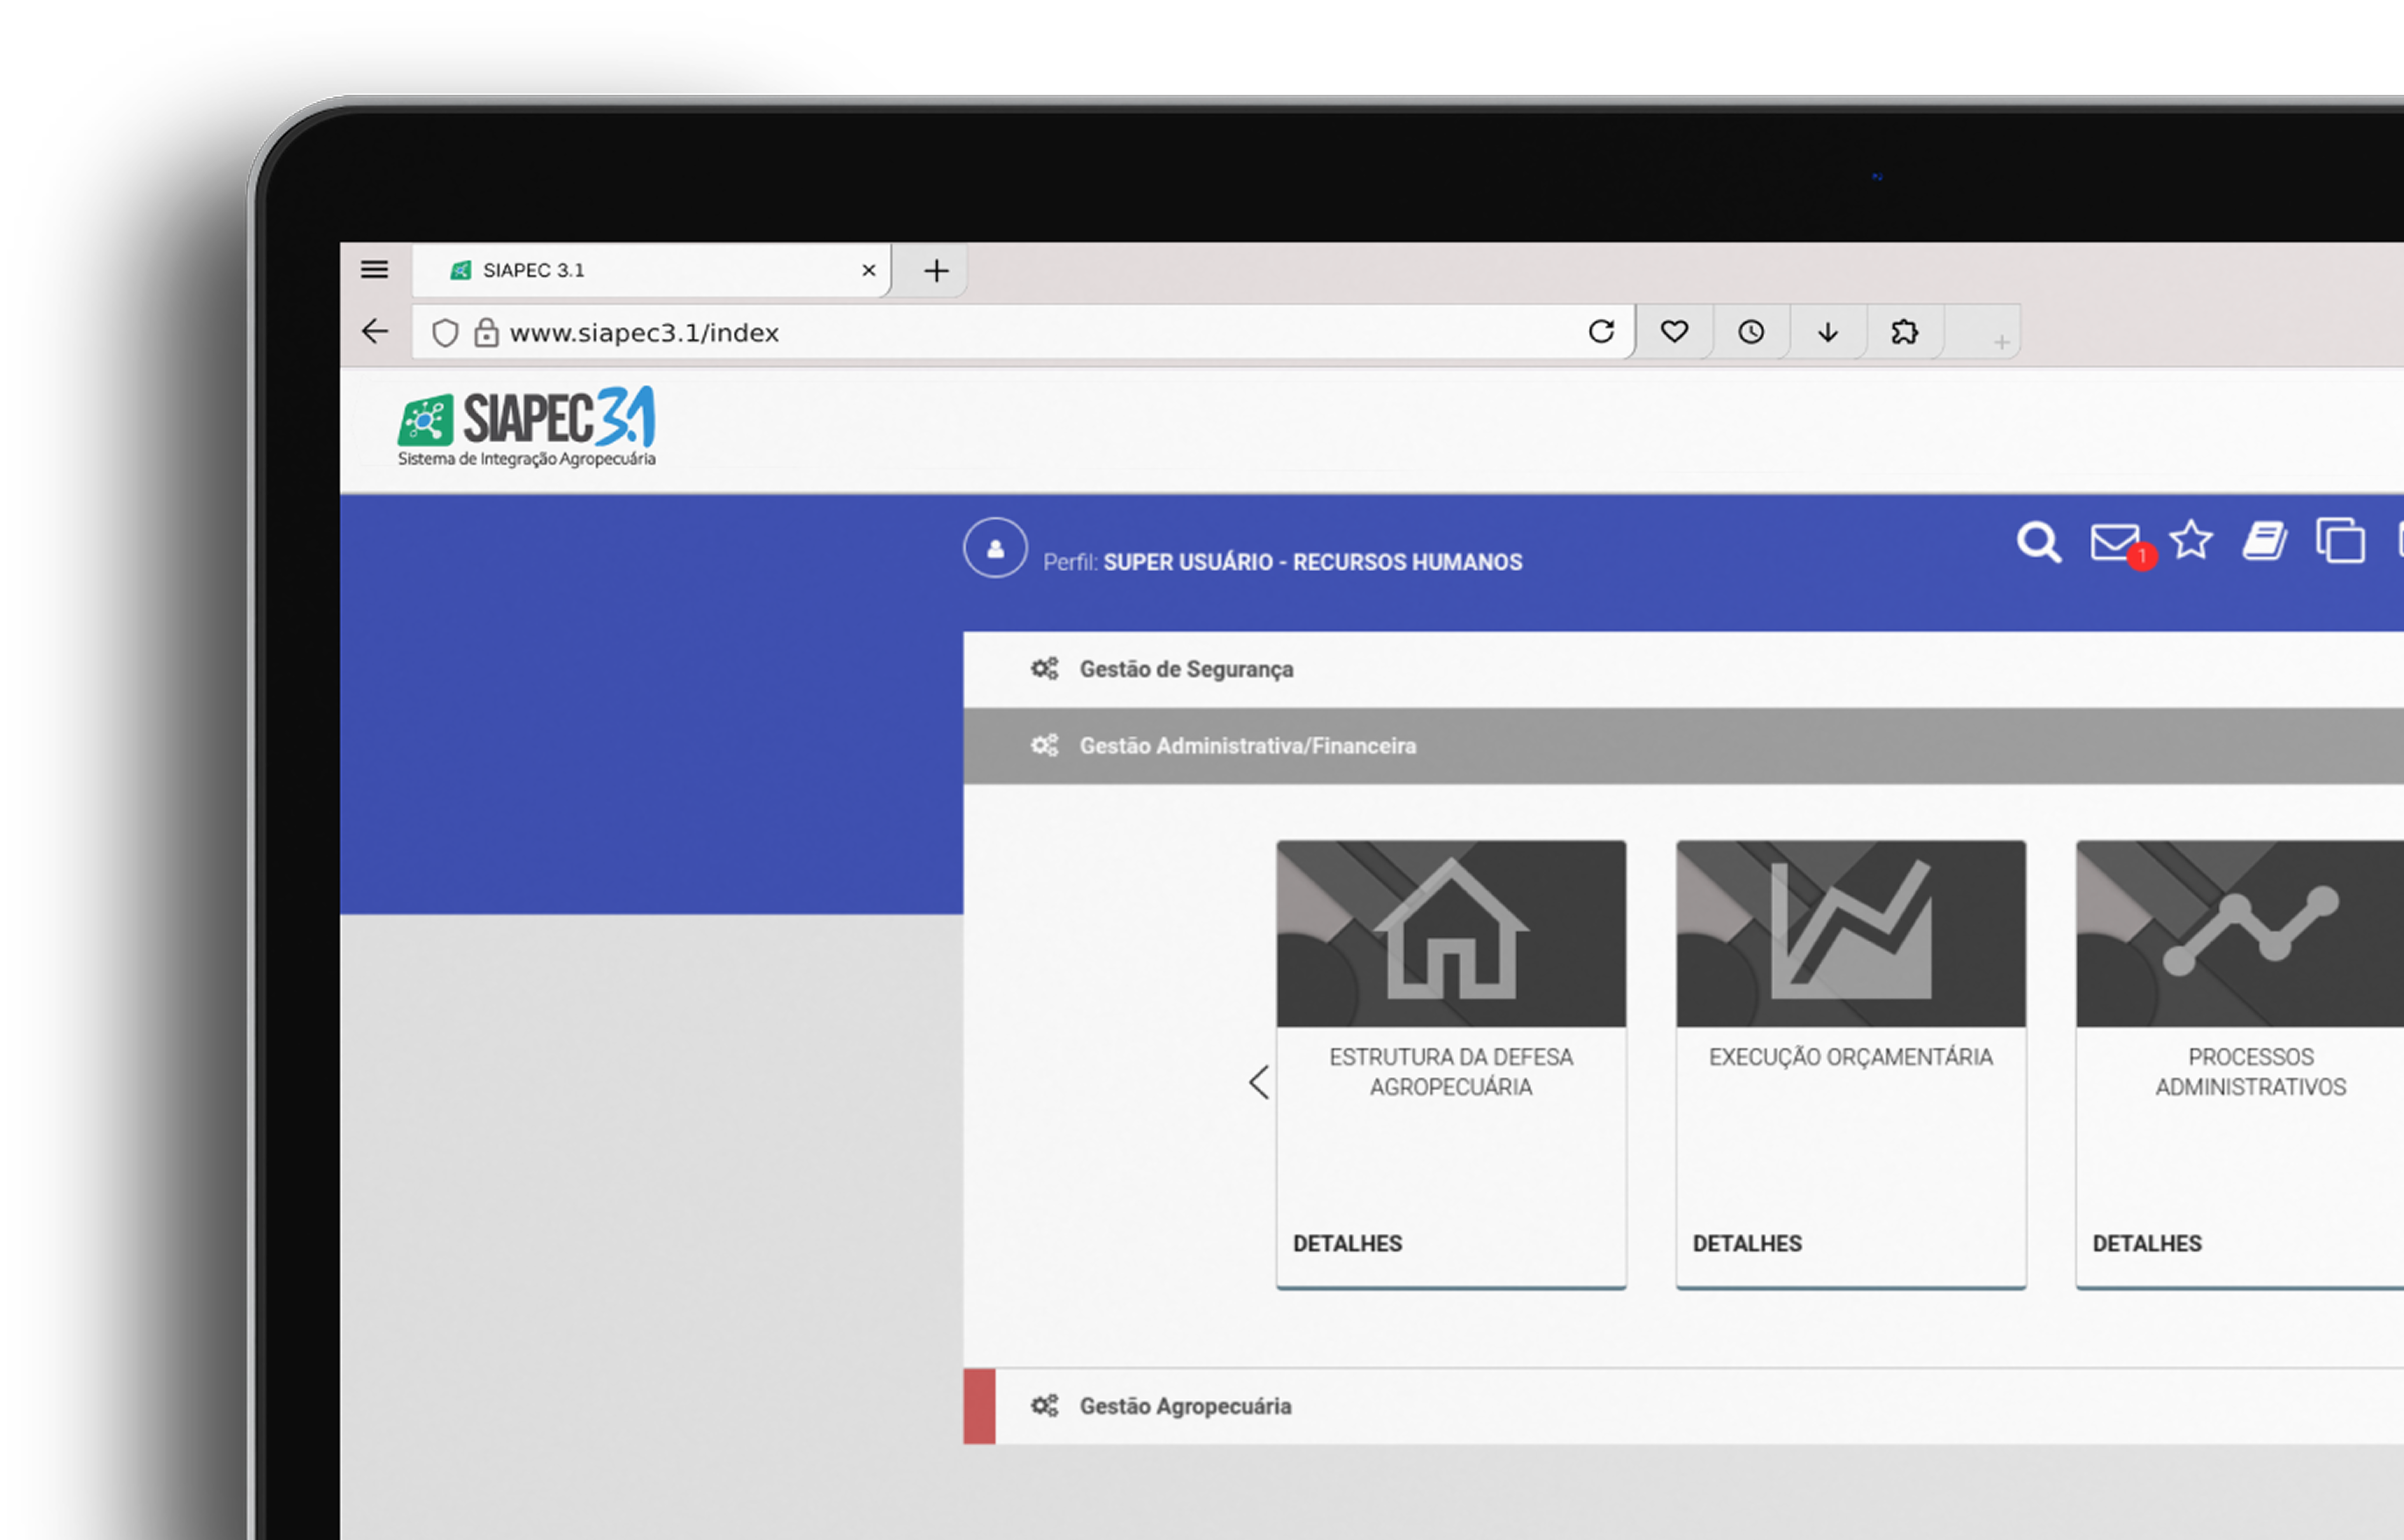Open the browser hamburger menu
The image size is (2404, 1540).
(x=374, y=269)
